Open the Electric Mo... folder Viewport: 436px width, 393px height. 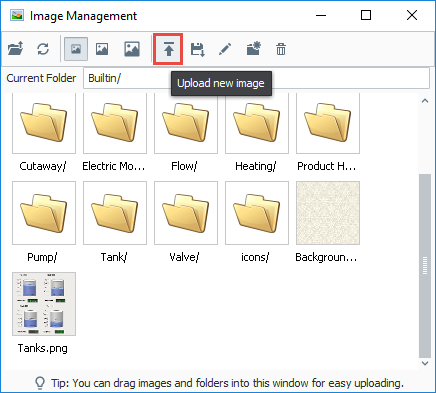pyautogui.click(x=115, y=123)
